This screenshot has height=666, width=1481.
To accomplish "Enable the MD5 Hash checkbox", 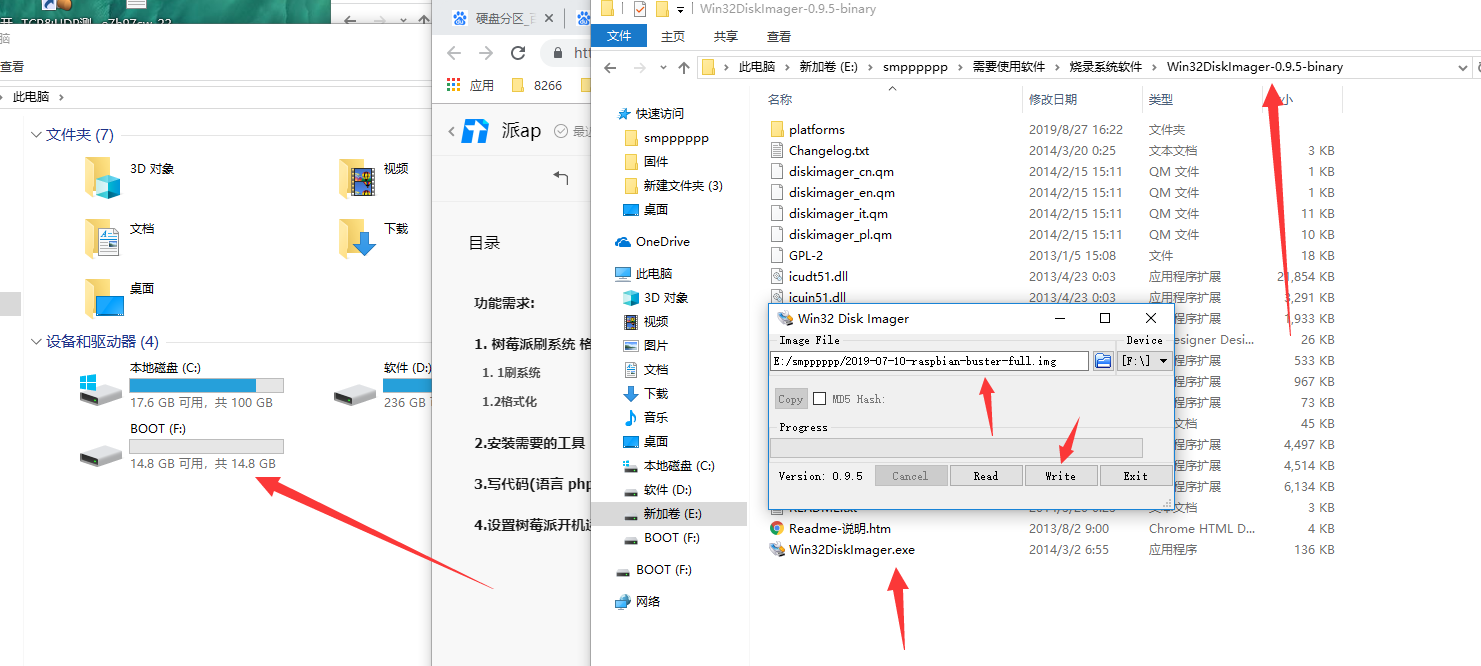I will point(820,399).
